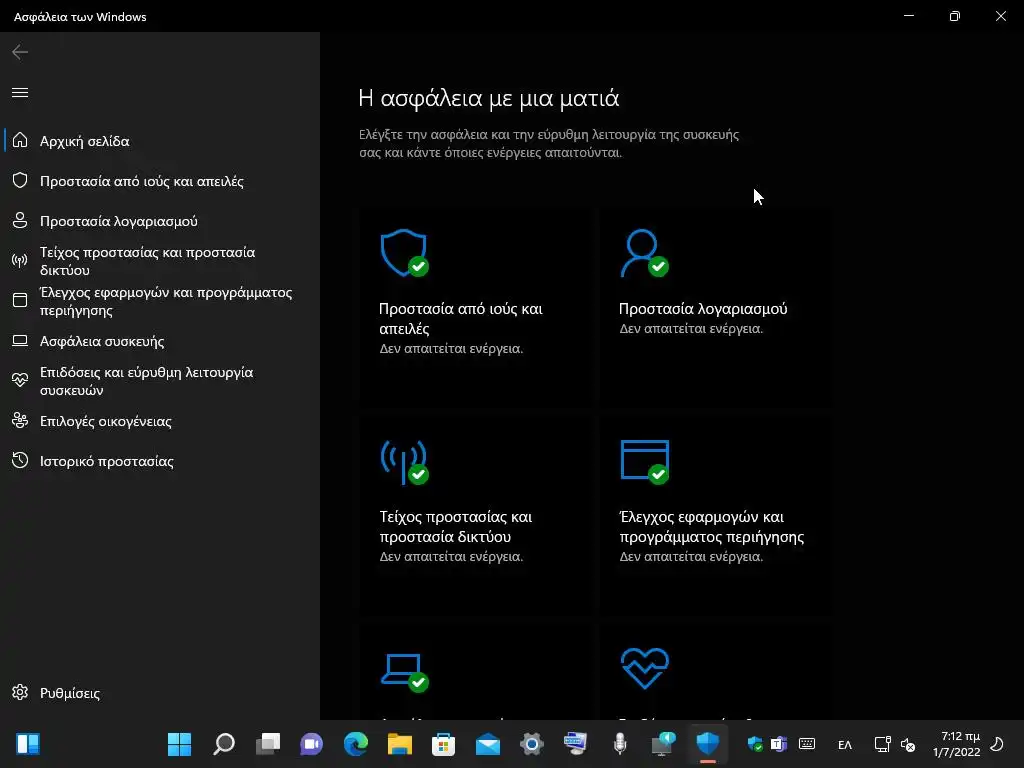Screen dimensions: 1024x768
Task: Open File Explorer from the taskbar
Action: [400, 744]
